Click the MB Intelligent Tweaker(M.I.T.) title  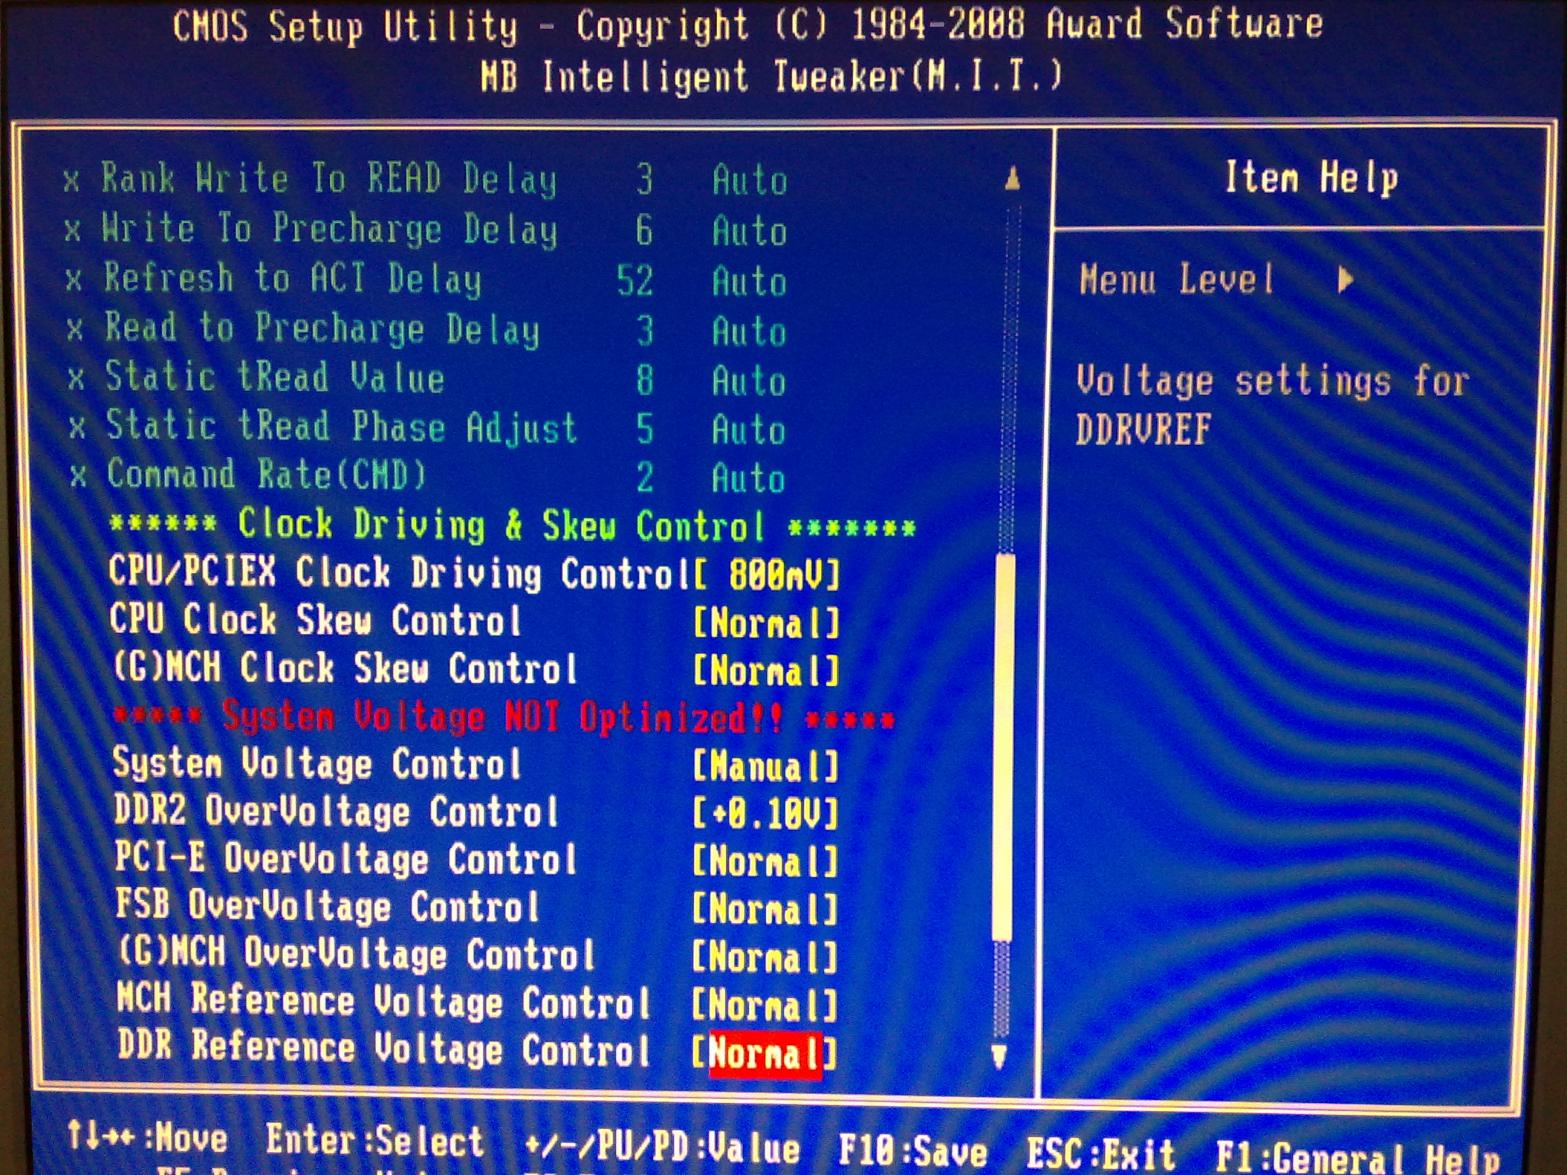tap(772, 77)
